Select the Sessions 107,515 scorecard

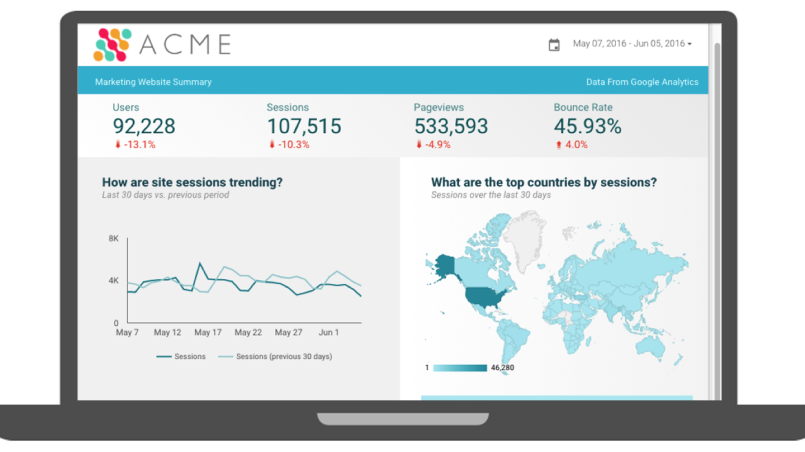[x=303, y=126]
